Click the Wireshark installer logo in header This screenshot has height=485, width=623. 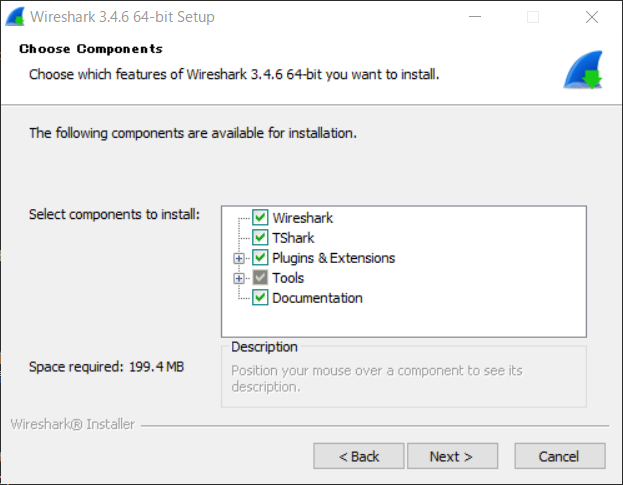tap(583, 70)
